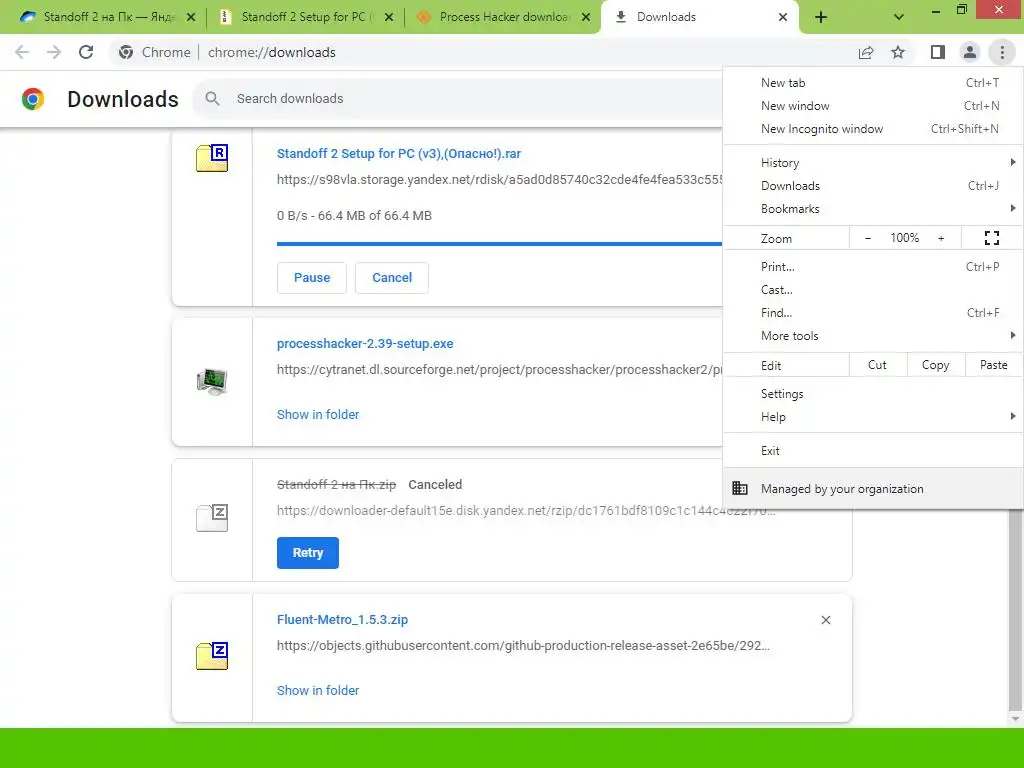Viewport: 1024px width, 768px height.
Task: Click the three-dot Chrome menu button
Action: tap(1002, 52)
